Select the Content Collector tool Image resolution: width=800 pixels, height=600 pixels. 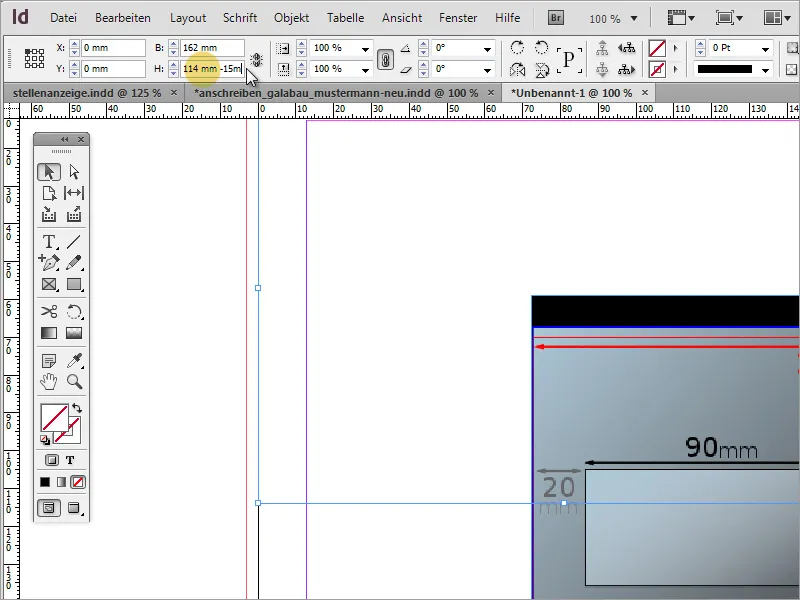(x=49, y=214)
